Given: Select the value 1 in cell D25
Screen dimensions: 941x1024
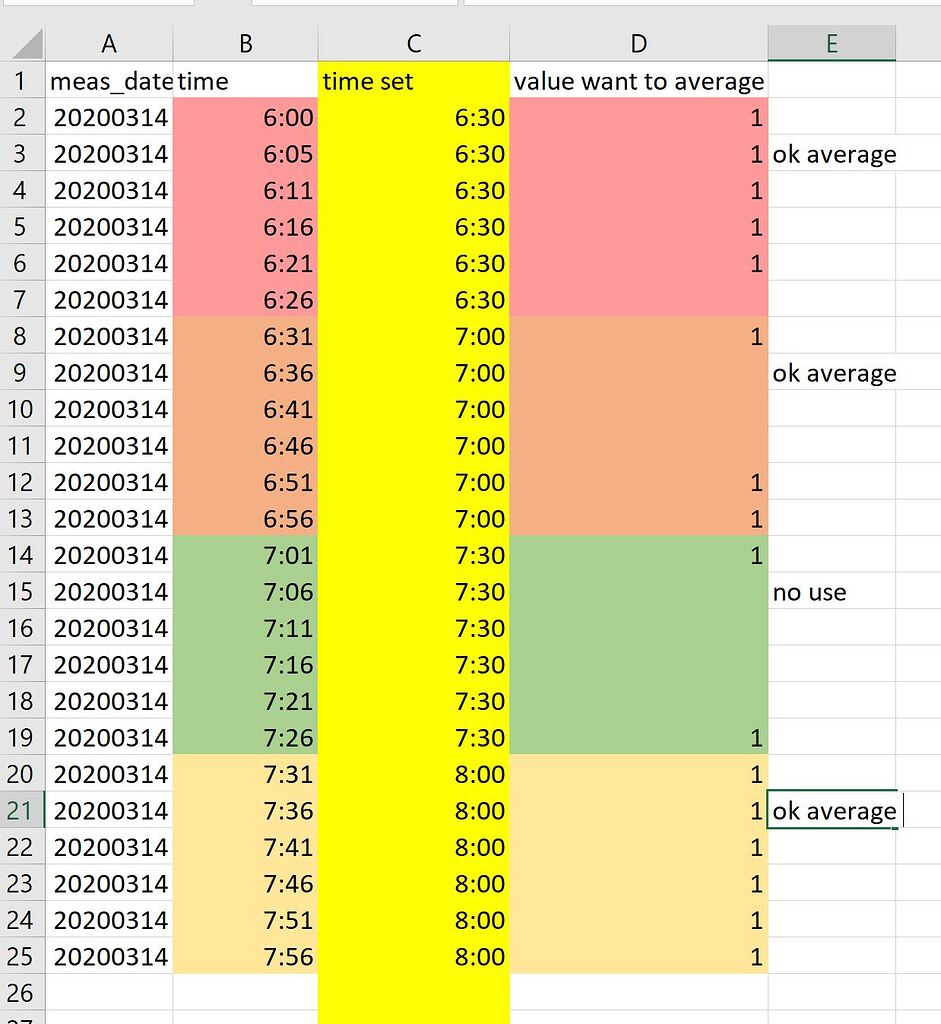Looking at the screenshot, I should (x=639, y=956).
